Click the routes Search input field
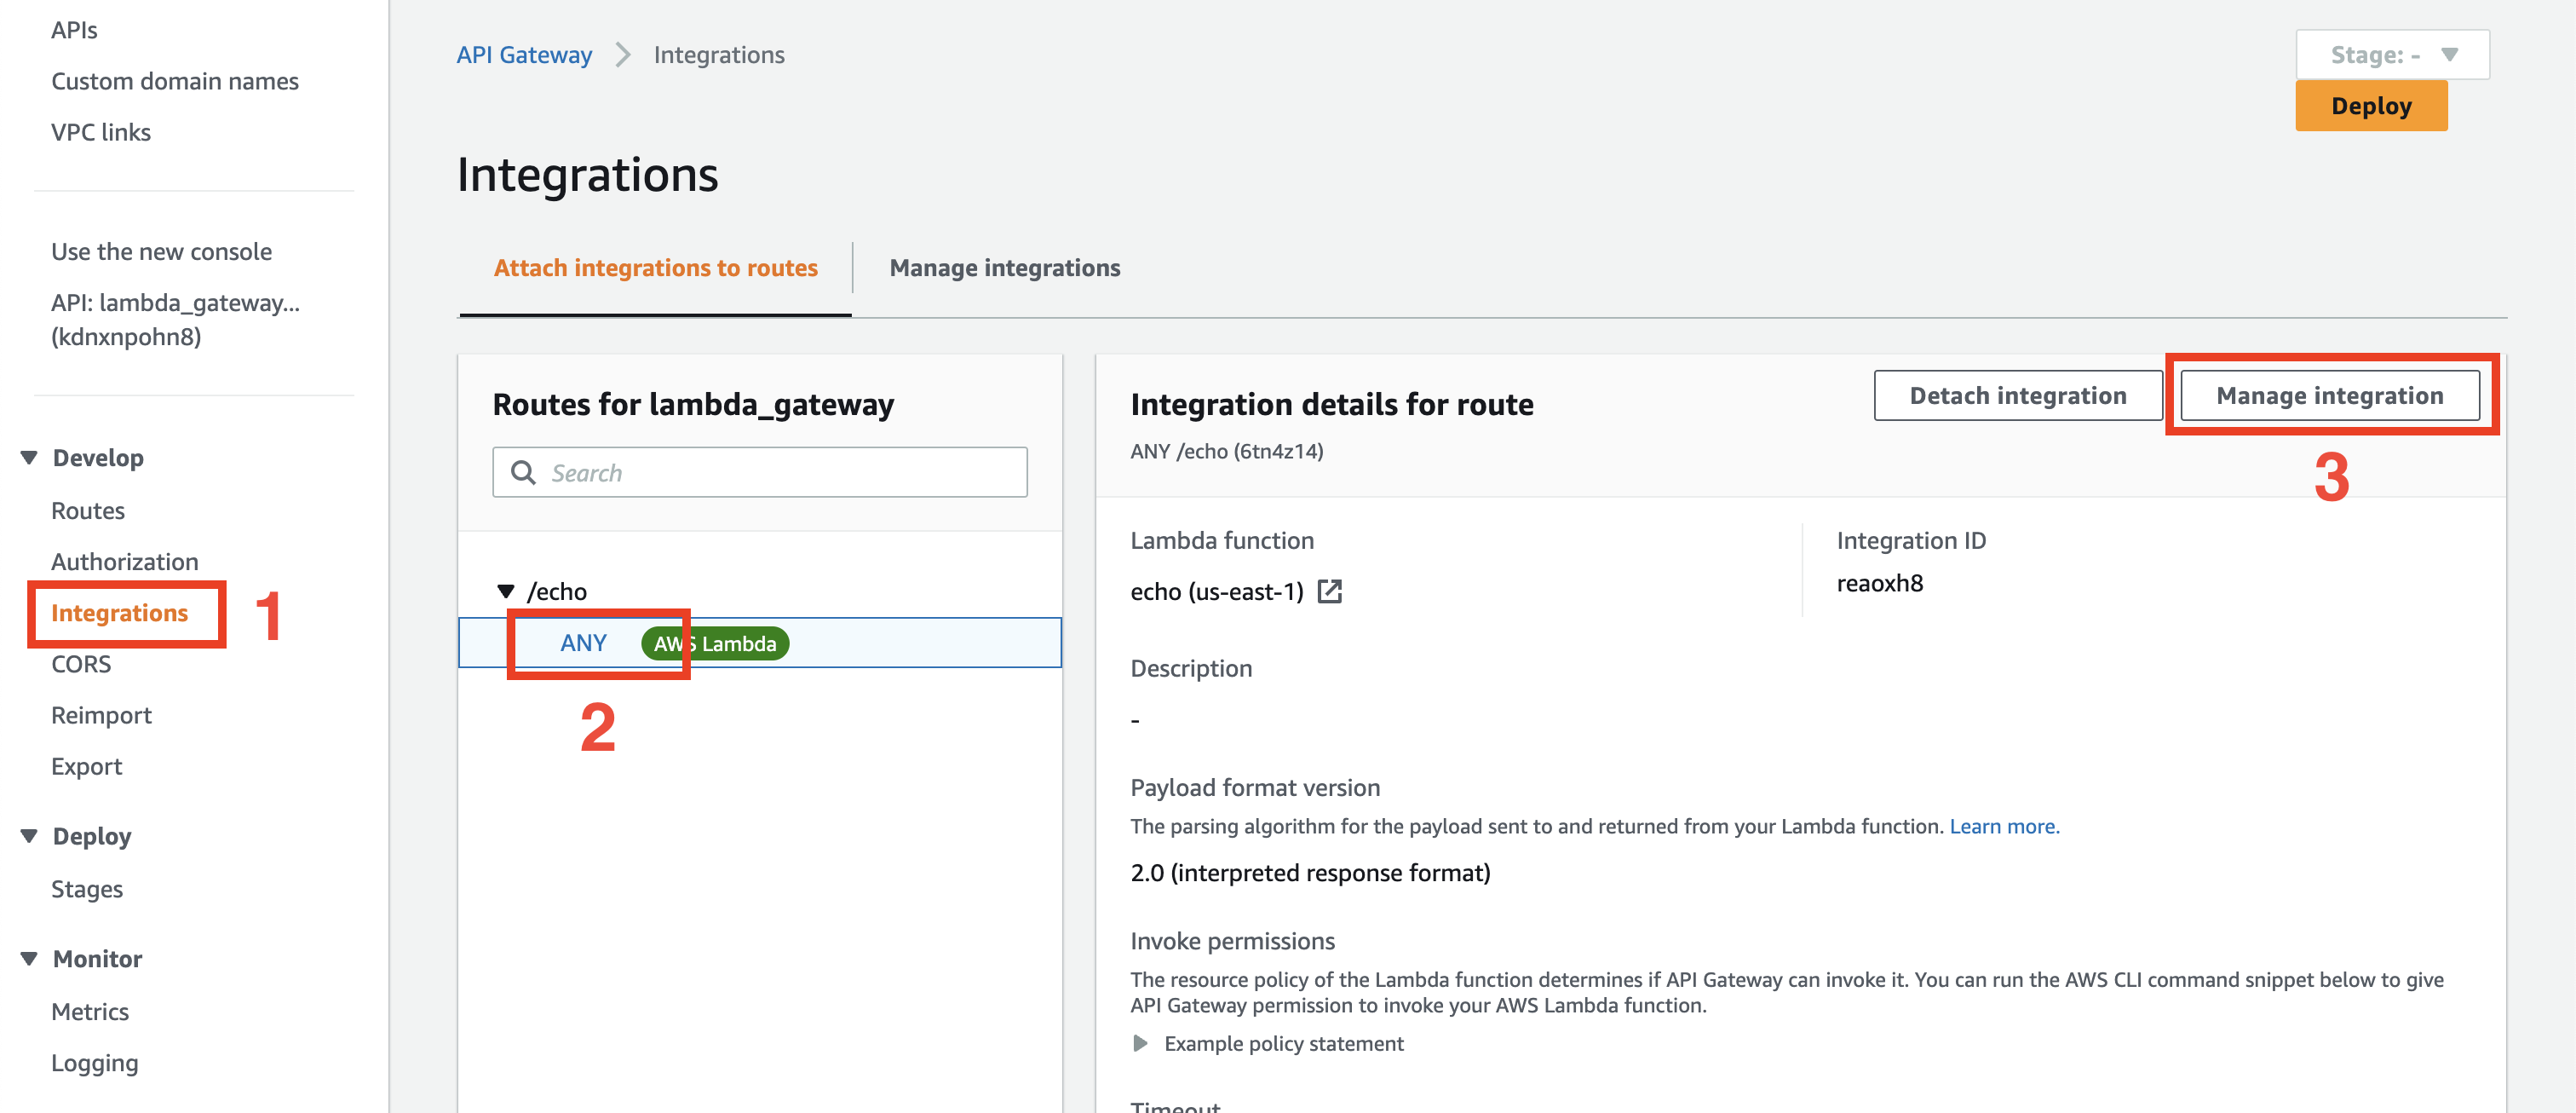The width and height of the screenshot is (2576, 1113). [x=780, y=472]
